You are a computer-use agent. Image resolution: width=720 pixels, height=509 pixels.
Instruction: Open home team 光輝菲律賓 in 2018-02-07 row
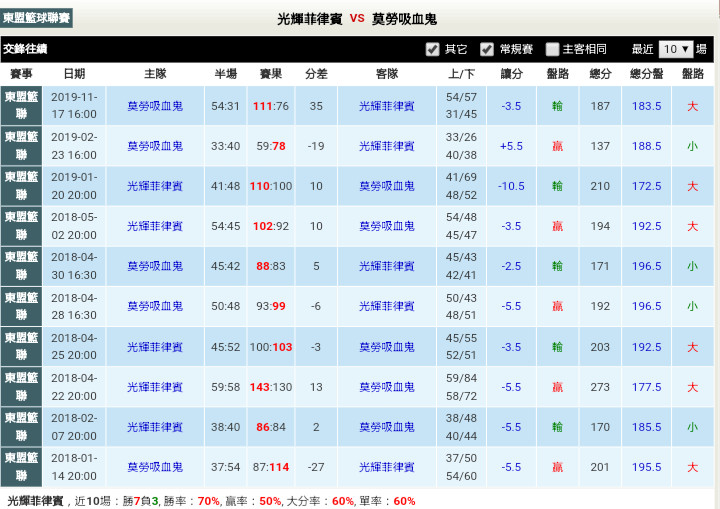pos(155,427)
